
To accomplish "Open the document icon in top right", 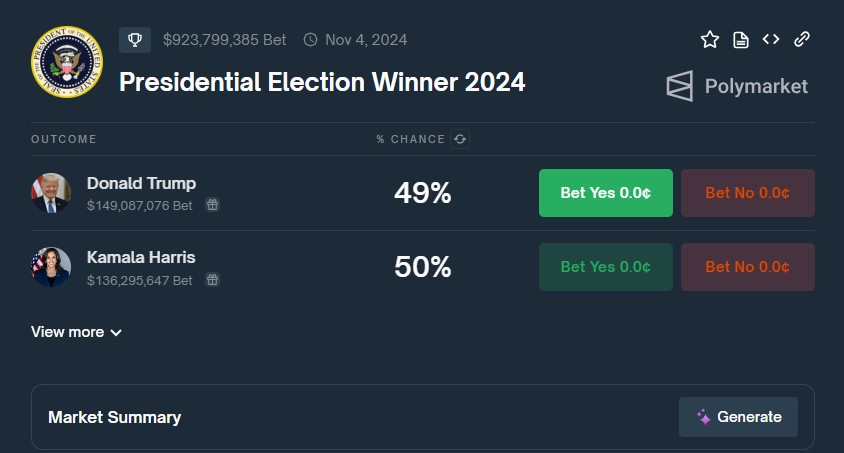I will click(x=741, y=40).
